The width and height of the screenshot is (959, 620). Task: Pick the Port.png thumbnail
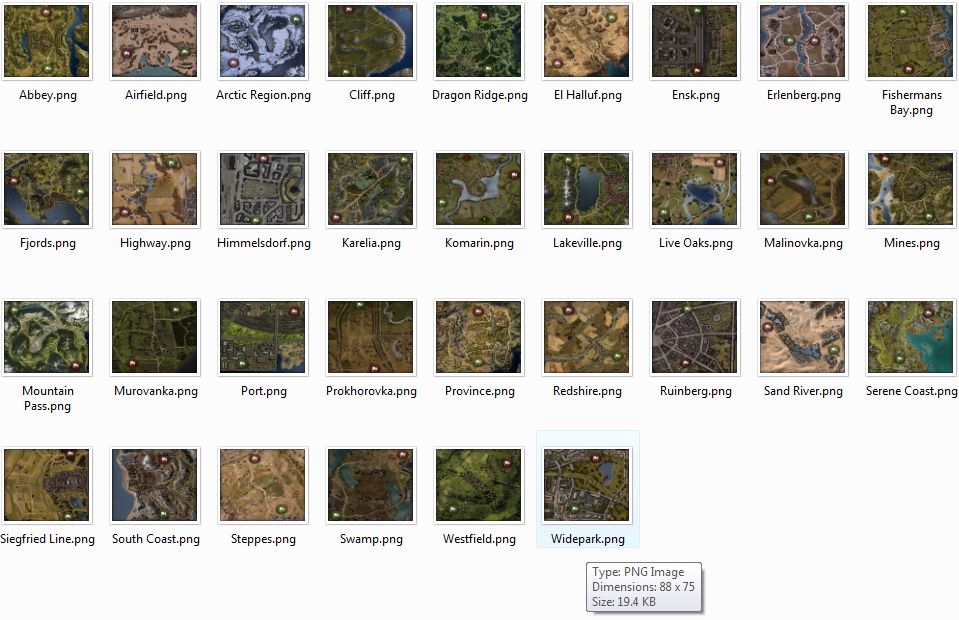pyautogui.click(x=262, y=337)
